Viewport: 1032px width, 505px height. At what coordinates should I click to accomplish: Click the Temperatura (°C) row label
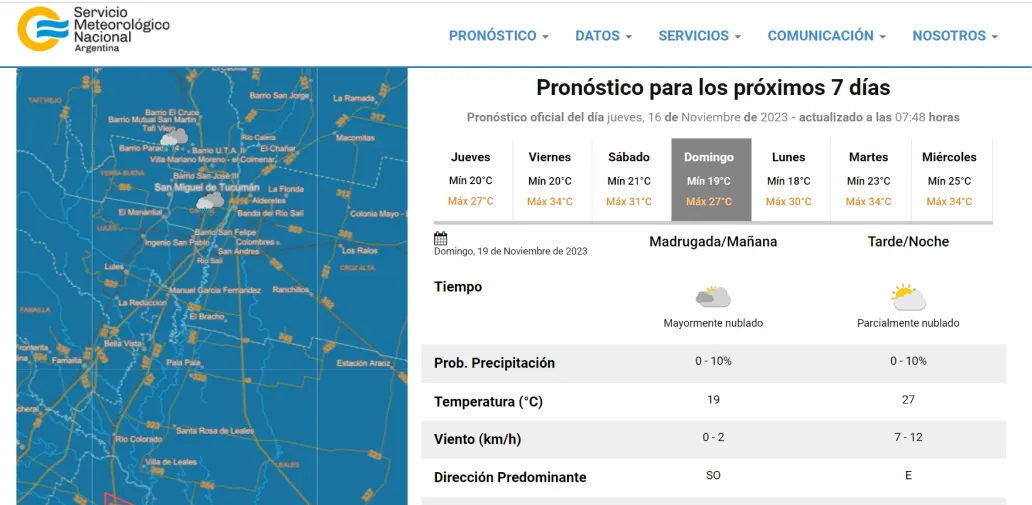pos(488,402)
